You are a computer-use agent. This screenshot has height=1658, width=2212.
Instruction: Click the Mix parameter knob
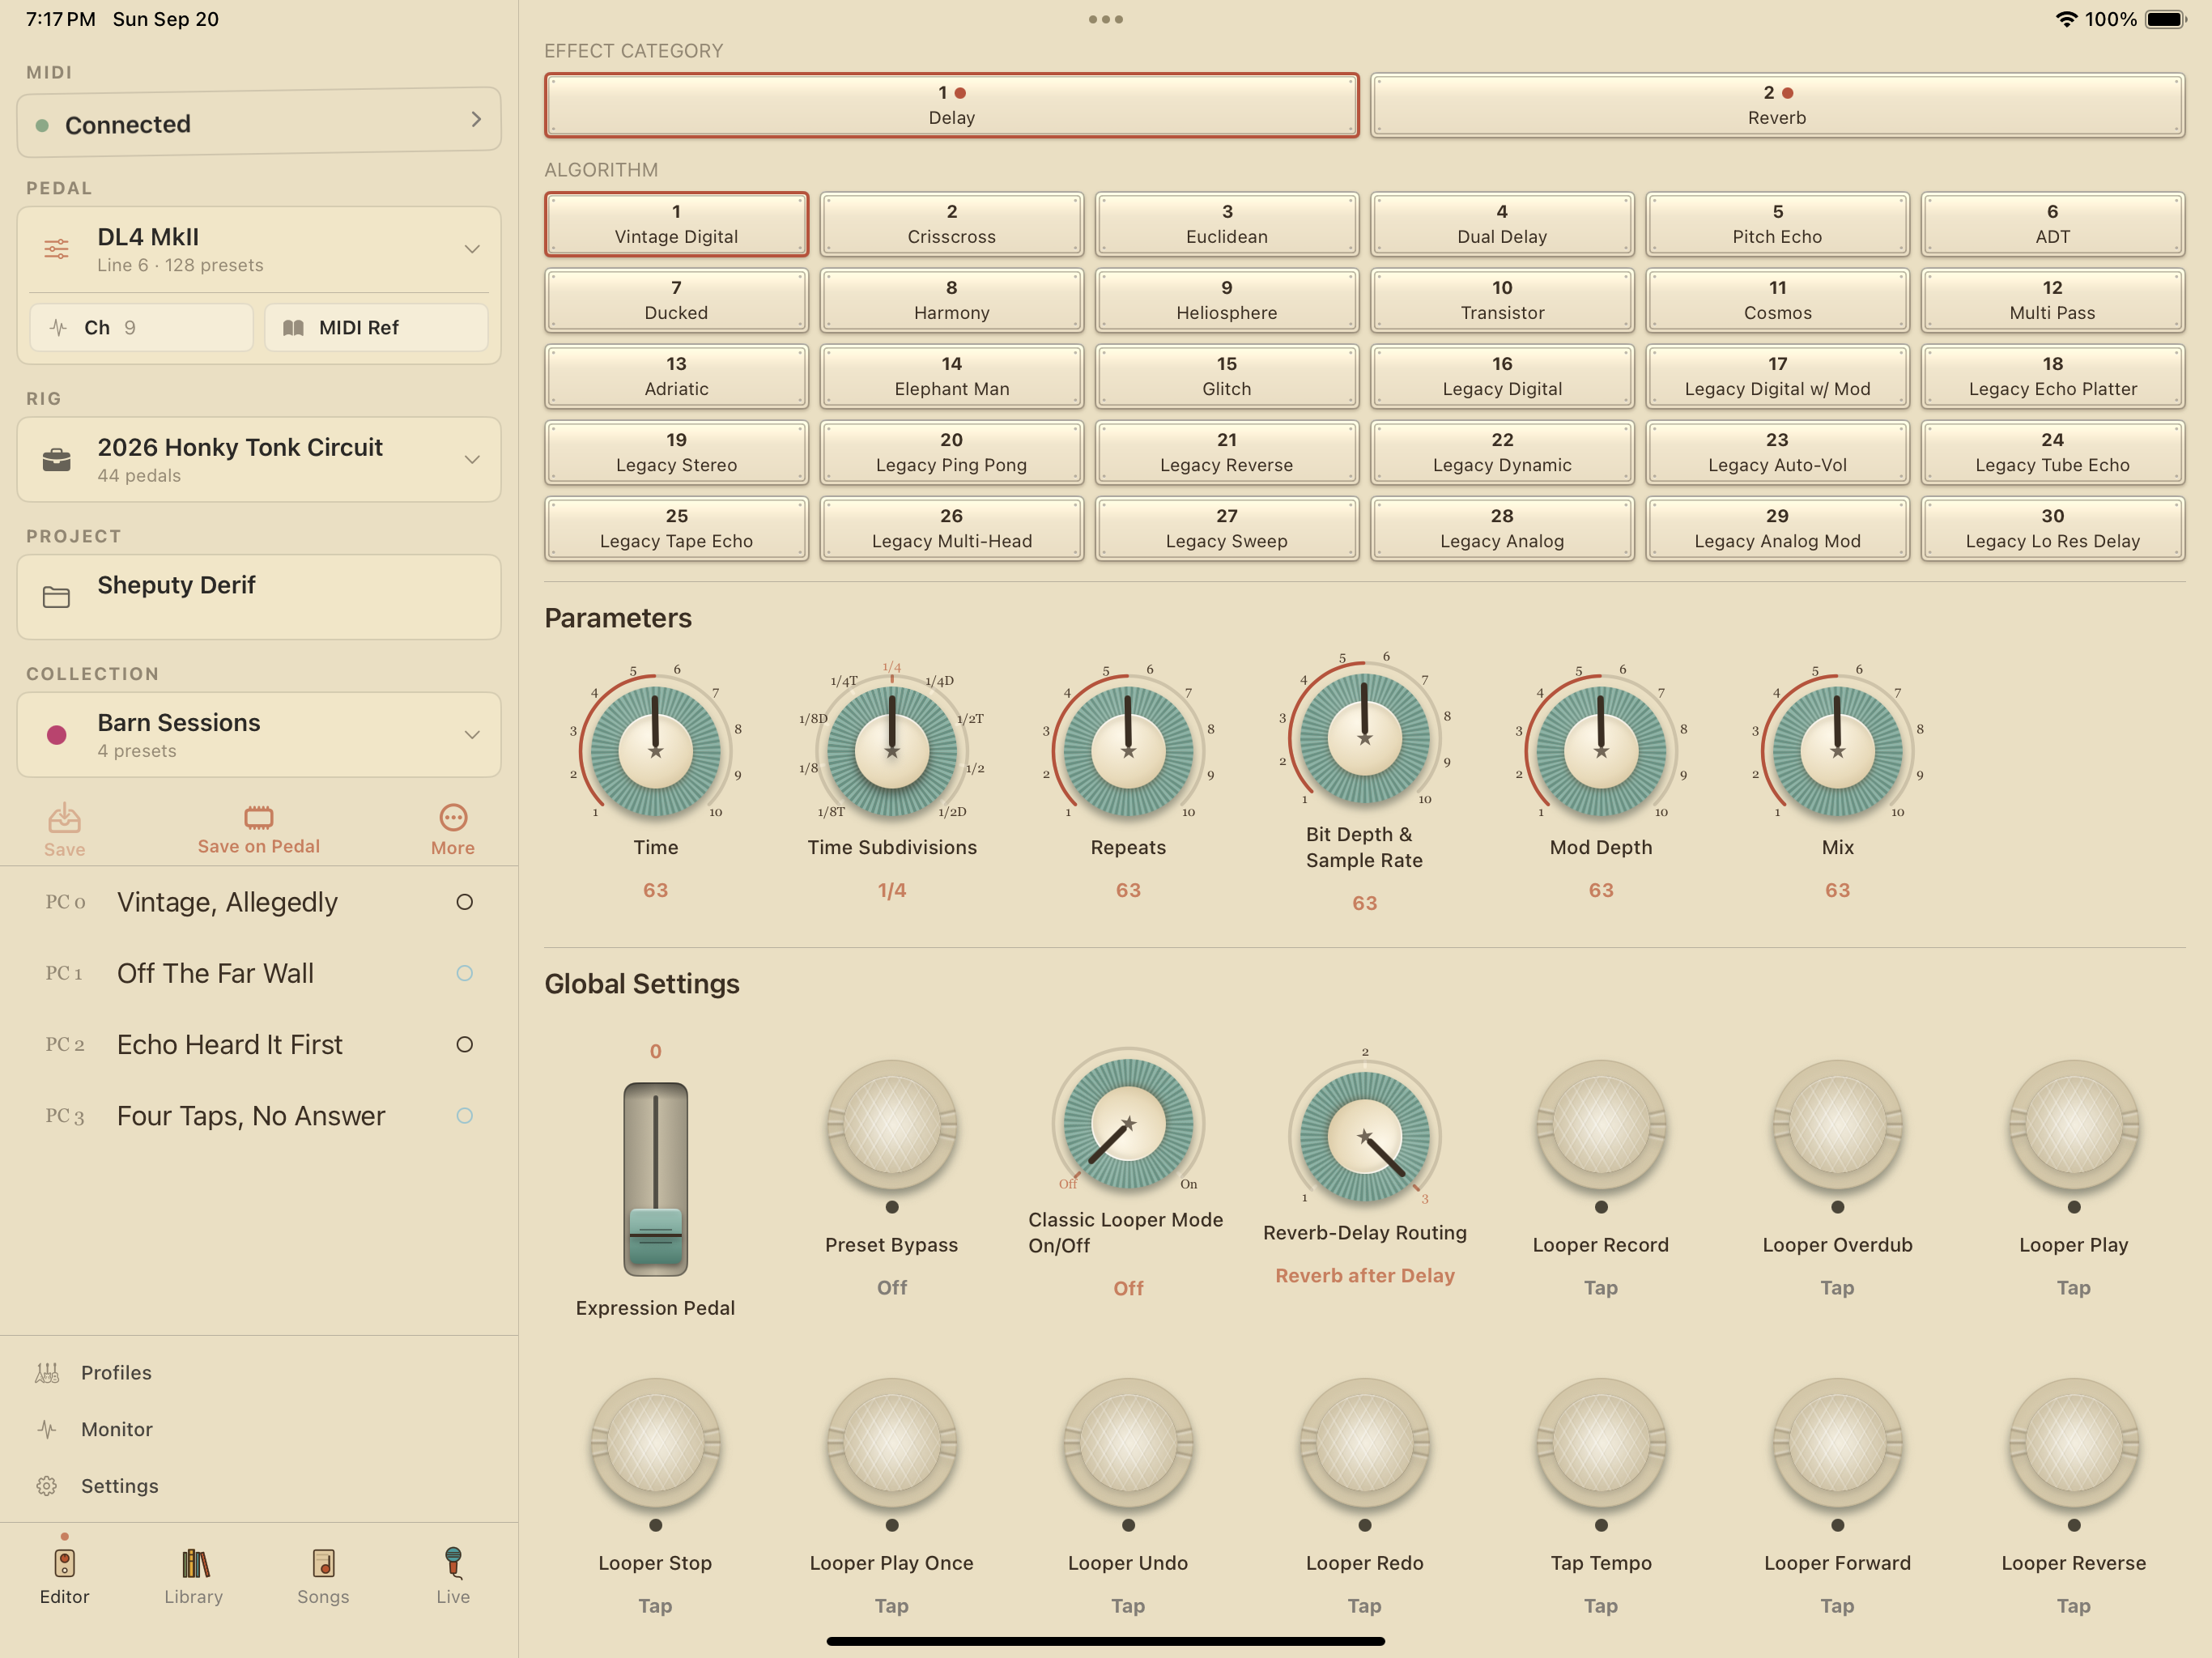[1838, 751]
